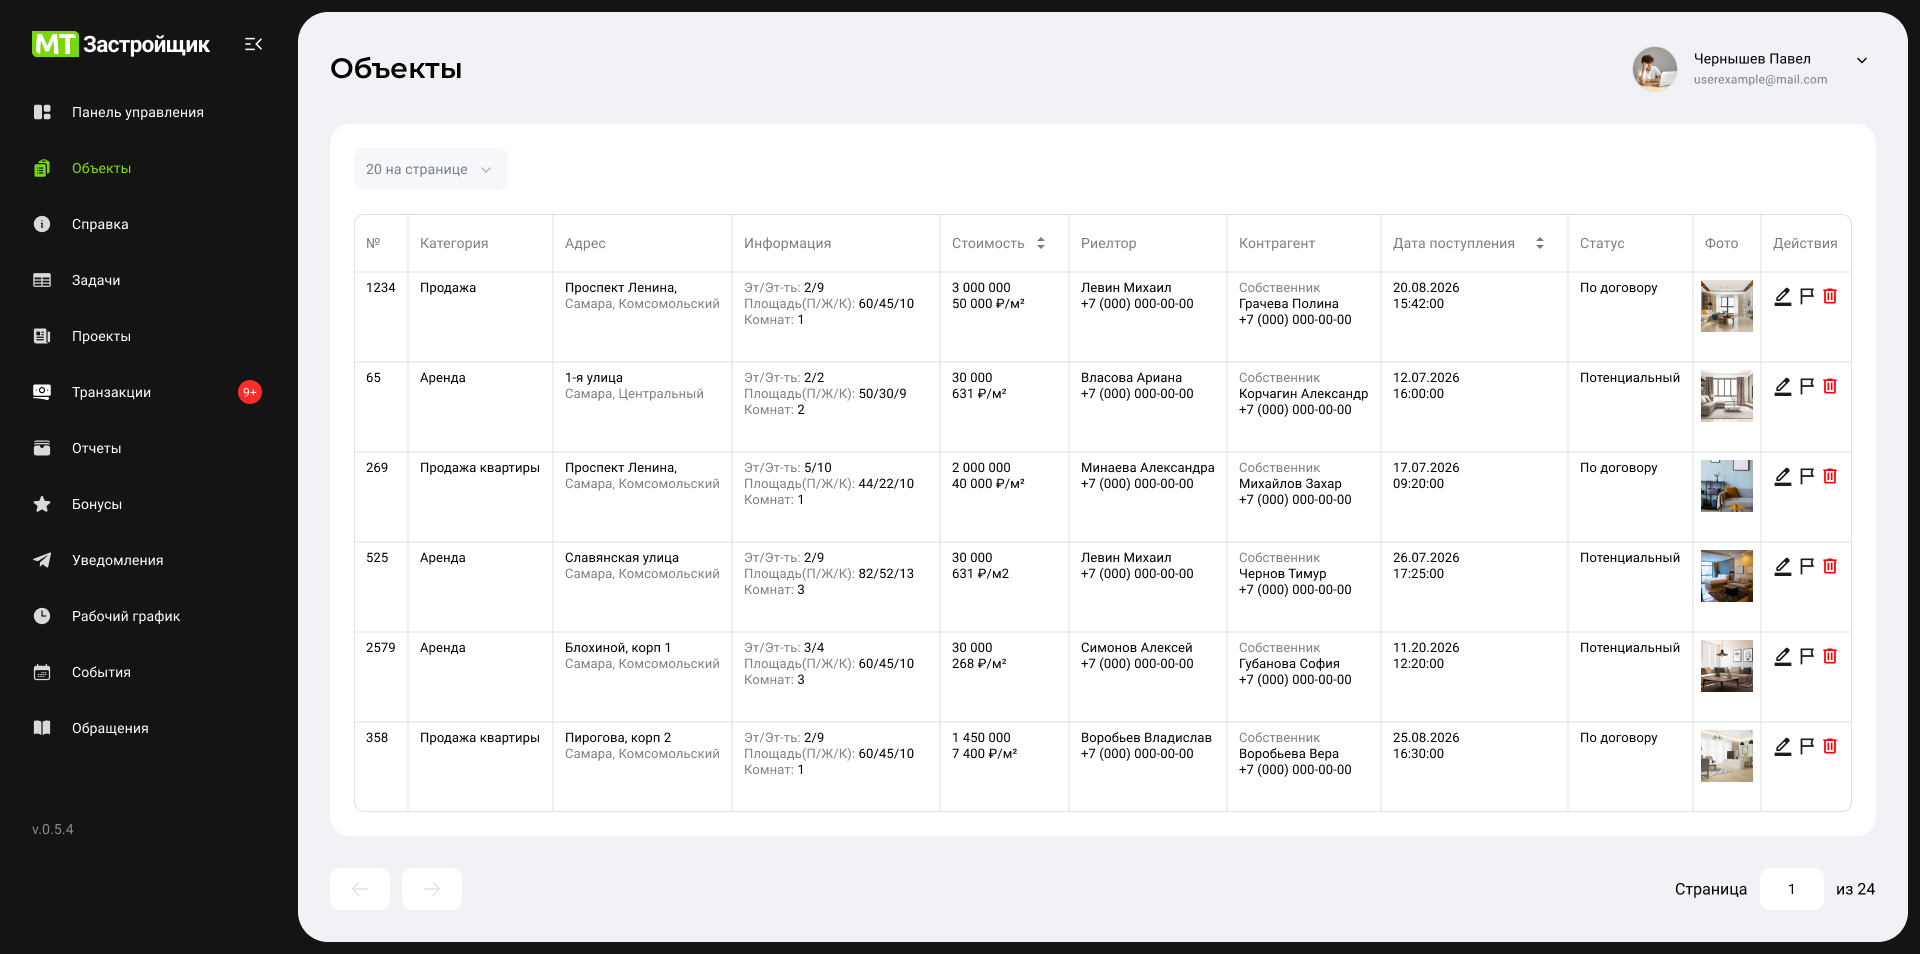Click the flag icon for object 65
This screenshot has width=1920, height=954.
tap(1807, 386)
